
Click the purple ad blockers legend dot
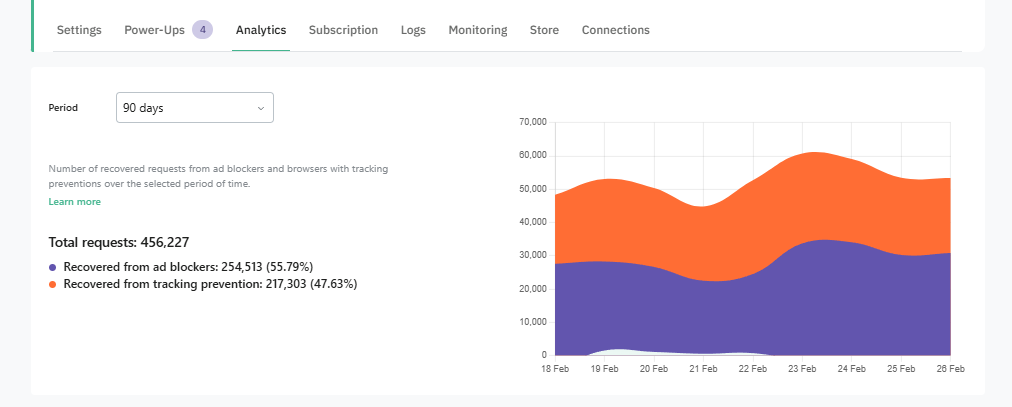(x=53, y=268)
